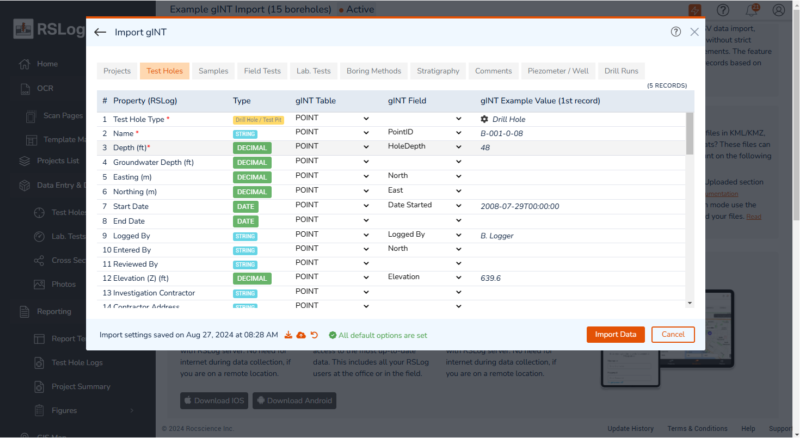Click the orange lightning icon in top bar
This screenshot has height=438, width=800.
(x=694, y=10)
